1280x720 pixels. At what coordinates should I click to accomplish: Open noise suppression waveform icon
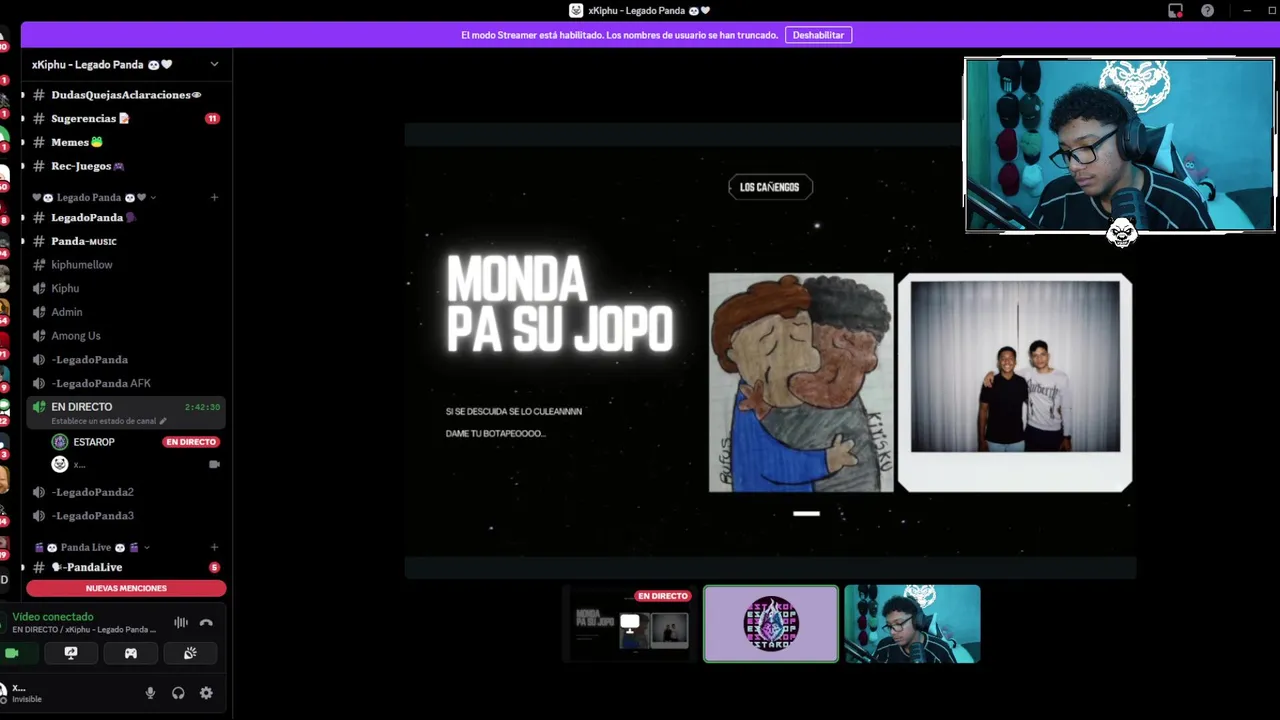click(x=181, y=623)
